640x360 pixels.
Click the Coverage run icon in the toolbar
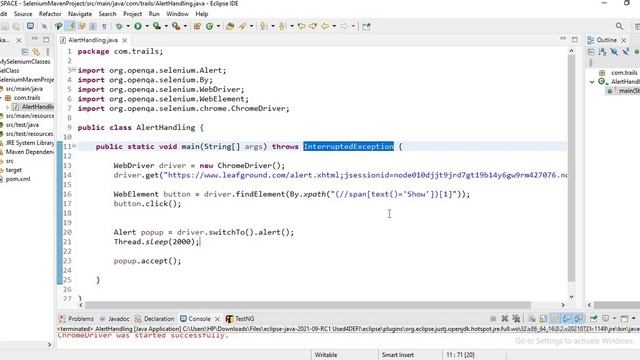click(157, 26)
